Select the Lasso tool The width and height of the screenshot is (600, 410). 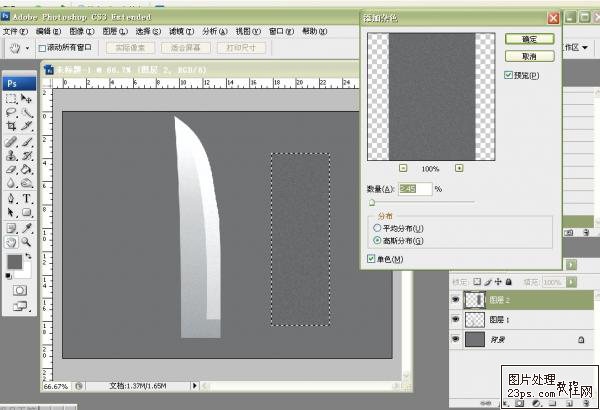coord(11,113)
